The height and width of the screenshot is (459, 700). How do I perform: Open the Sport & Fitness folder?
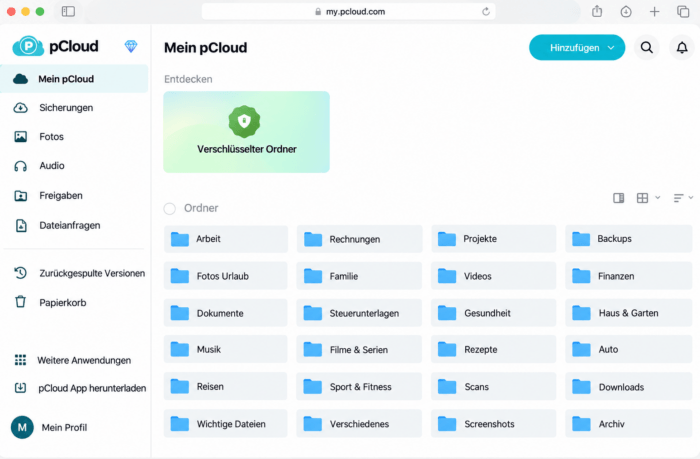(359, 387)
